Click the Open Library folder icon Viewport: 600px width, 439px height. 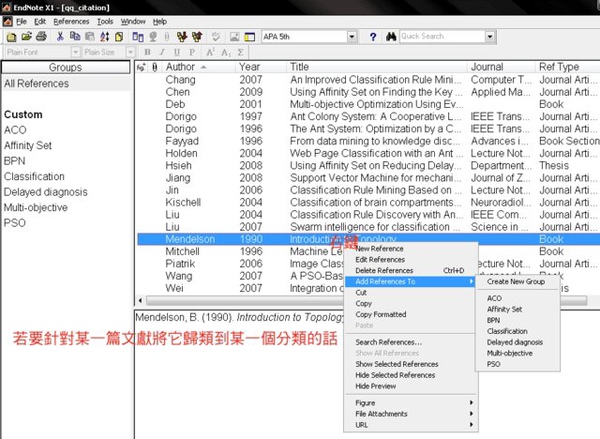coord(26,37)
